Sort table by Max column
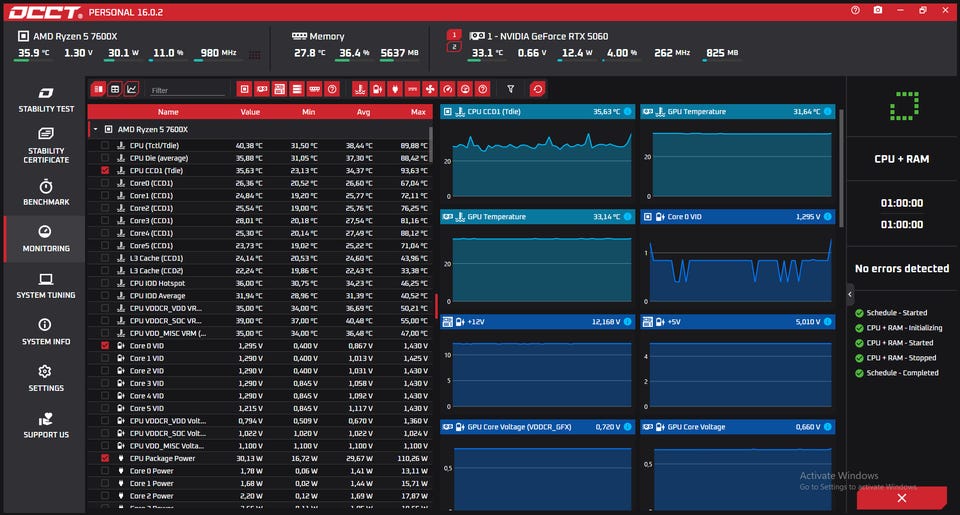Viewport: 960px width, 515px height. click(x=418, y=112)
